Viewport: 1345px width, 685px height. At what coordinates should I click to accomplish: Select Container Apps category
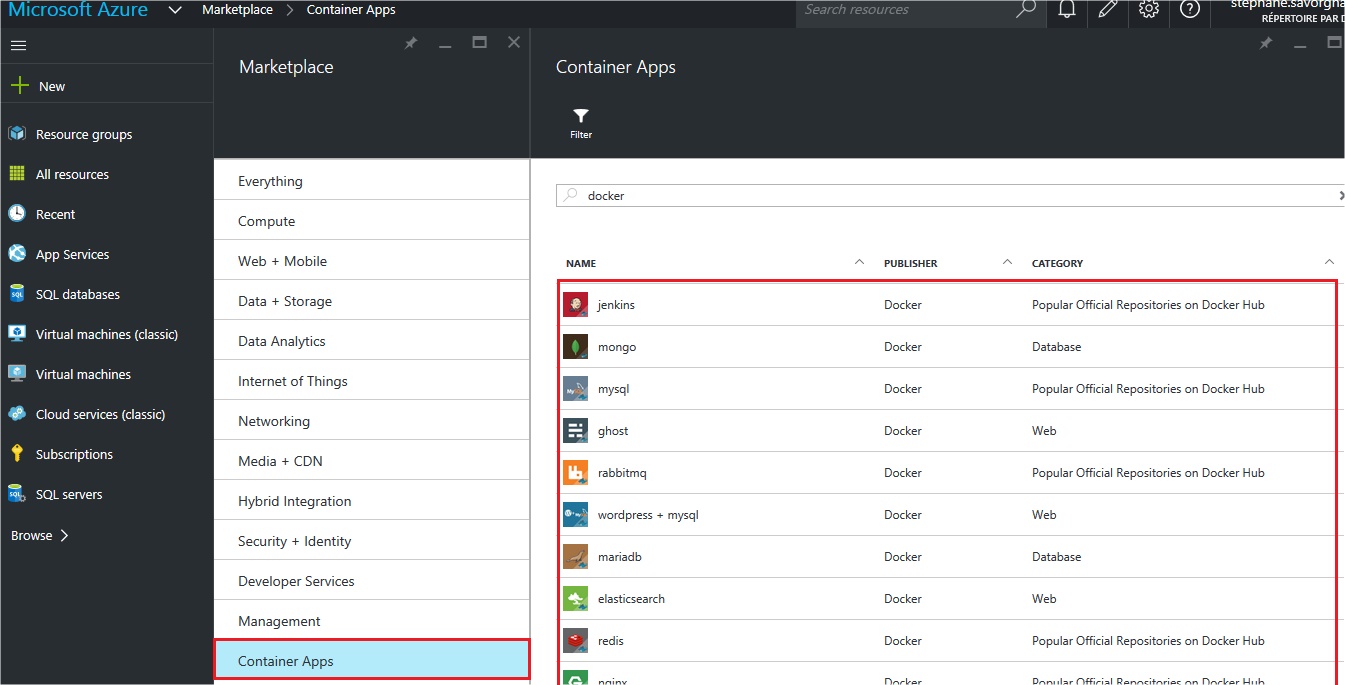click(x=371, y=661)
